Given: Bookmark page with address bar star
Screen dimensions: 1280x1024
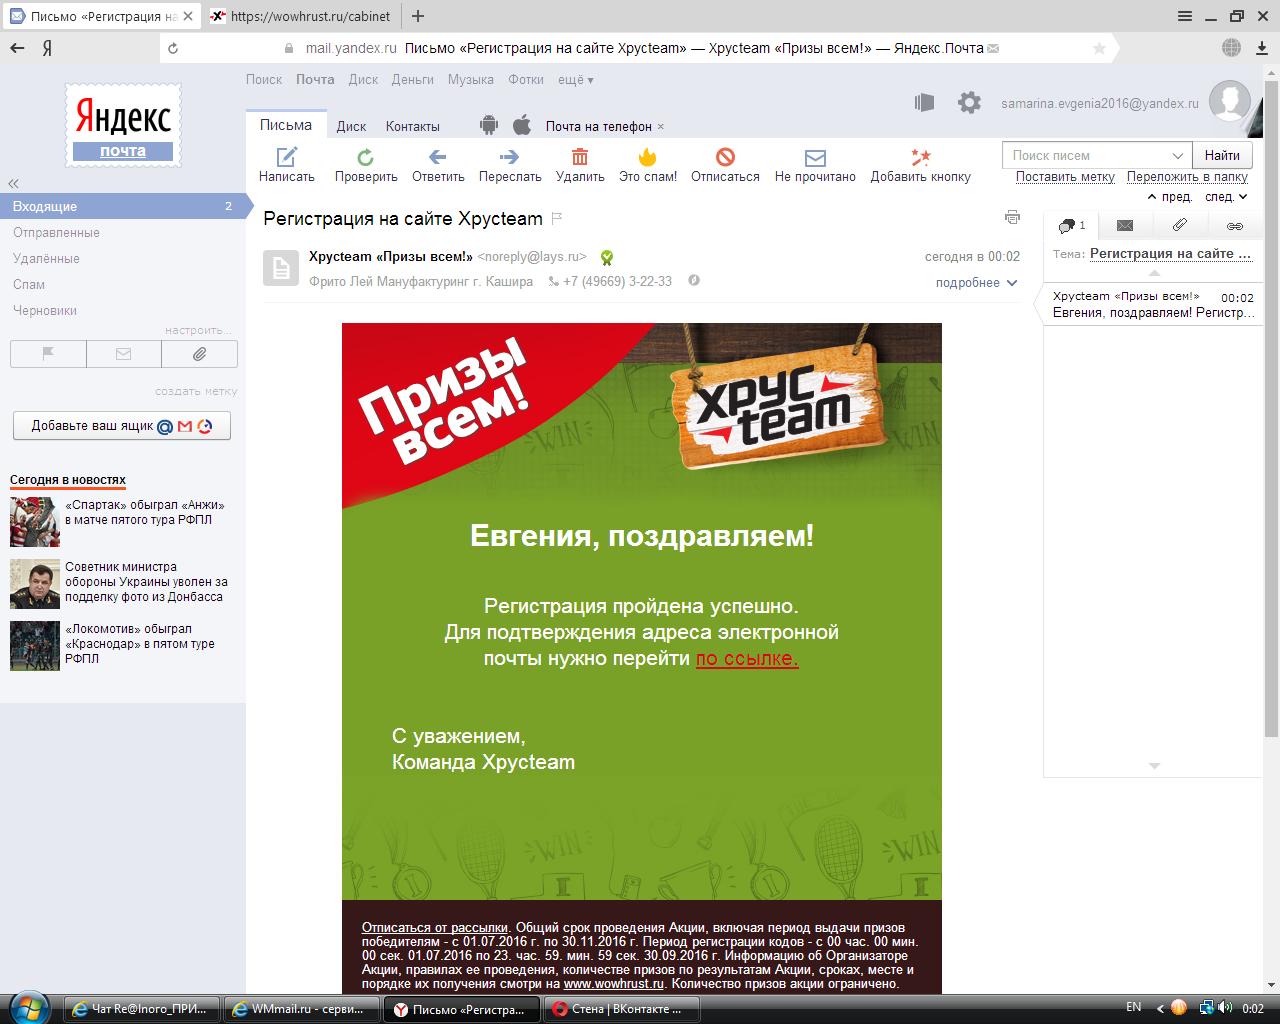Looking at the screenshot, I should click(1099, 48).
